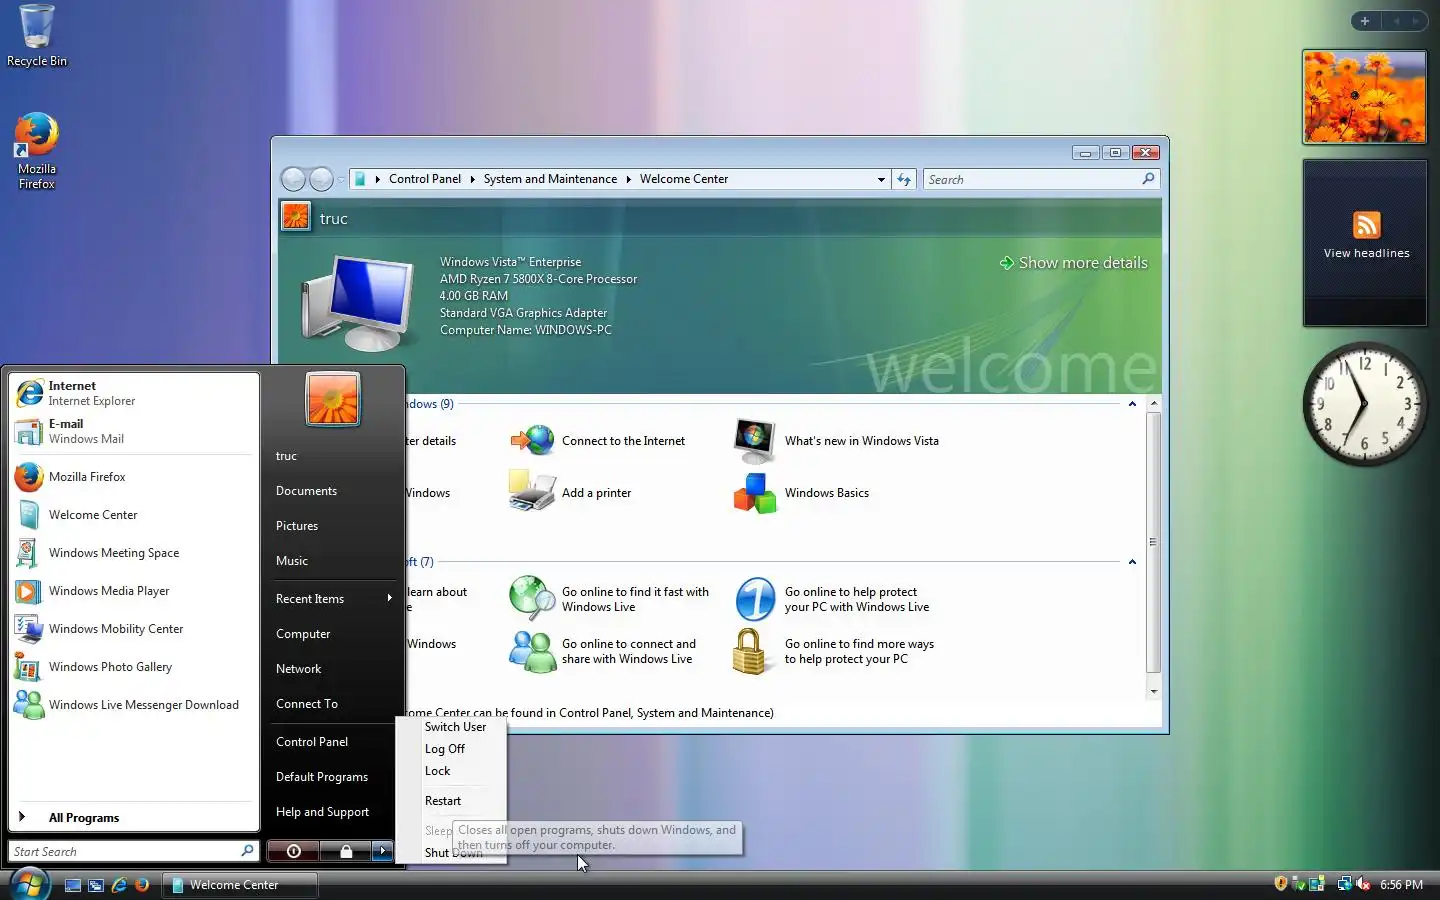Click breadcrumb arrow after System and Maintenance
The image size is (1440, 900).
pyautogui.click(x=629, y=179)
